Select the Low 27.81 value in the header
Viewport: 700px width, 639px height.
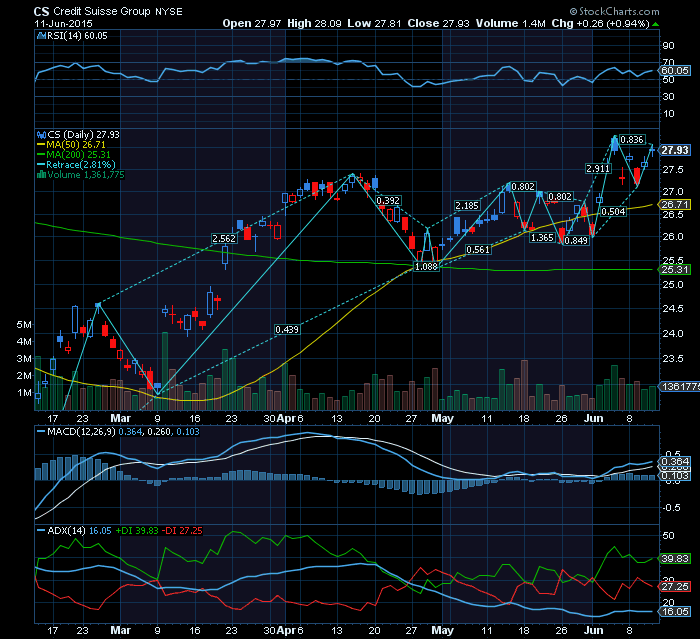tap(374, 23)
